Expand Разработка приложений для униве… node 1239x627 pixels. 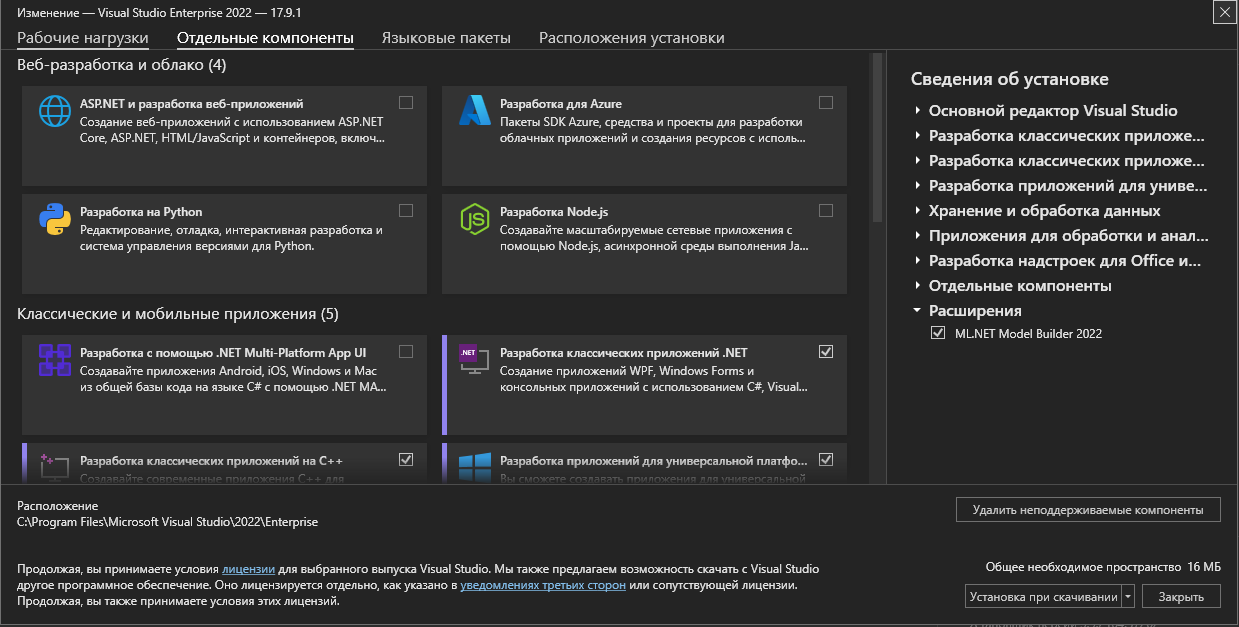[x=917, y=186]
